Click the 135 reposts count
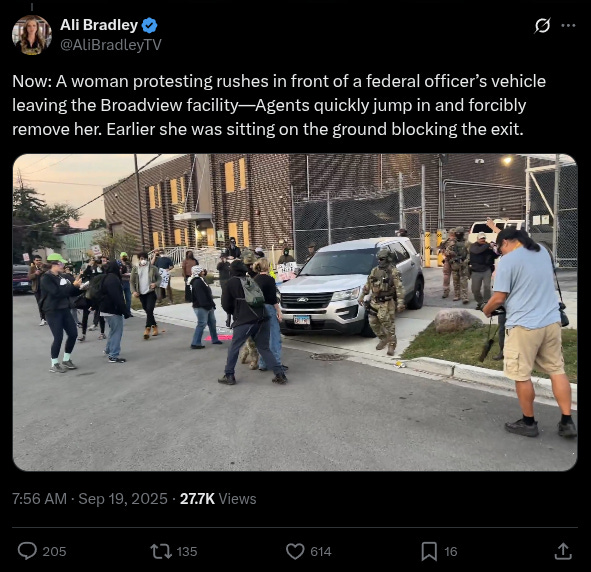Viewport: 591px width, 572px height. tap(187, 552)
